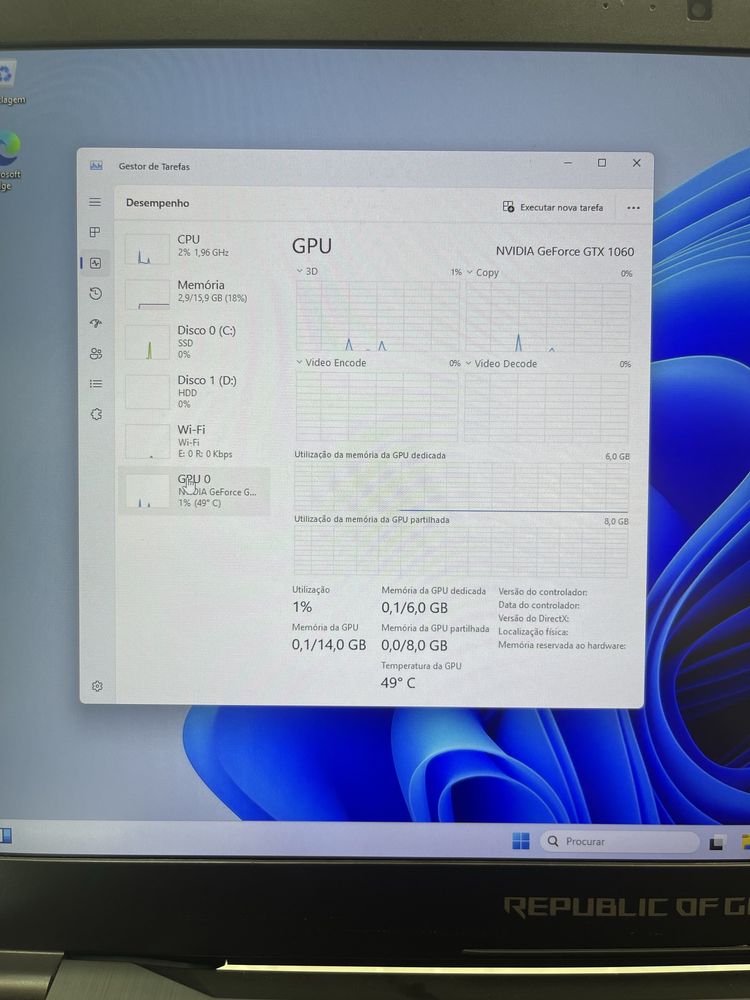This screenshot has width=750, height=1000.
Task: Click Executar nova tarefa button
Action: 552,207
